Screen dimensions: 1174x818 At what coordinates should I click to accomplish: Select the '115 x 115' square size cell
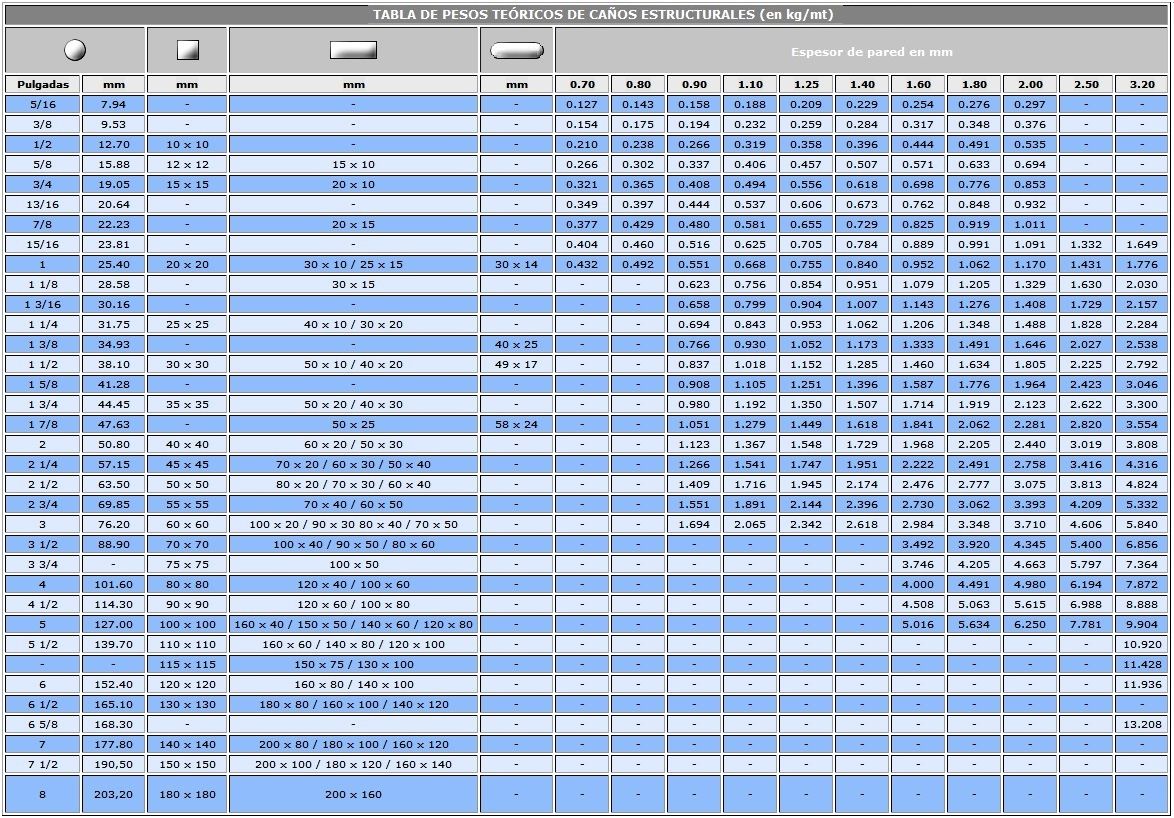(x=187, y=665)
